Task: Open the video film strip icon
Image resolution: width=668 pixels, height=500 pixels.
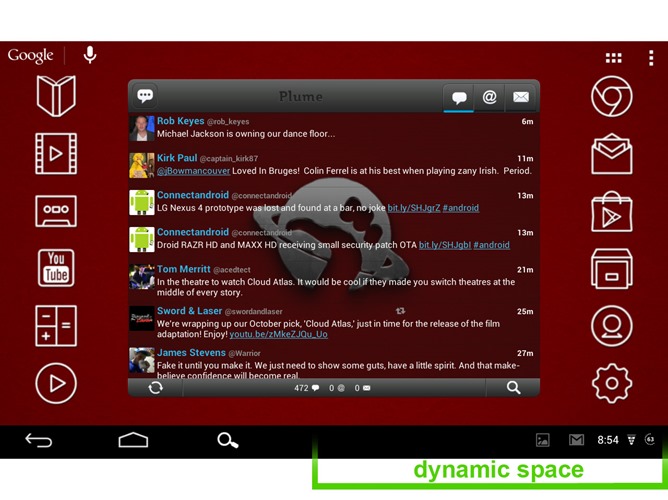Action: click(x=56, y=154)
